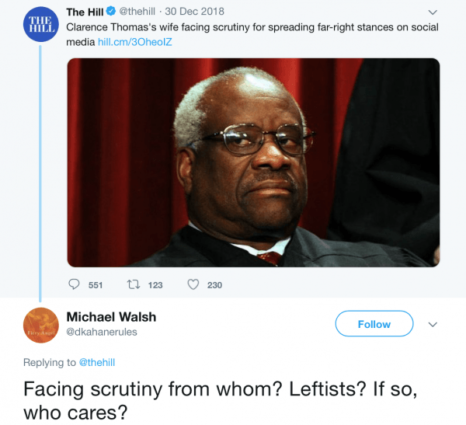The image size is (466, 425).
Task: View the 230 likes count
Action: click(x=215, y=285)
